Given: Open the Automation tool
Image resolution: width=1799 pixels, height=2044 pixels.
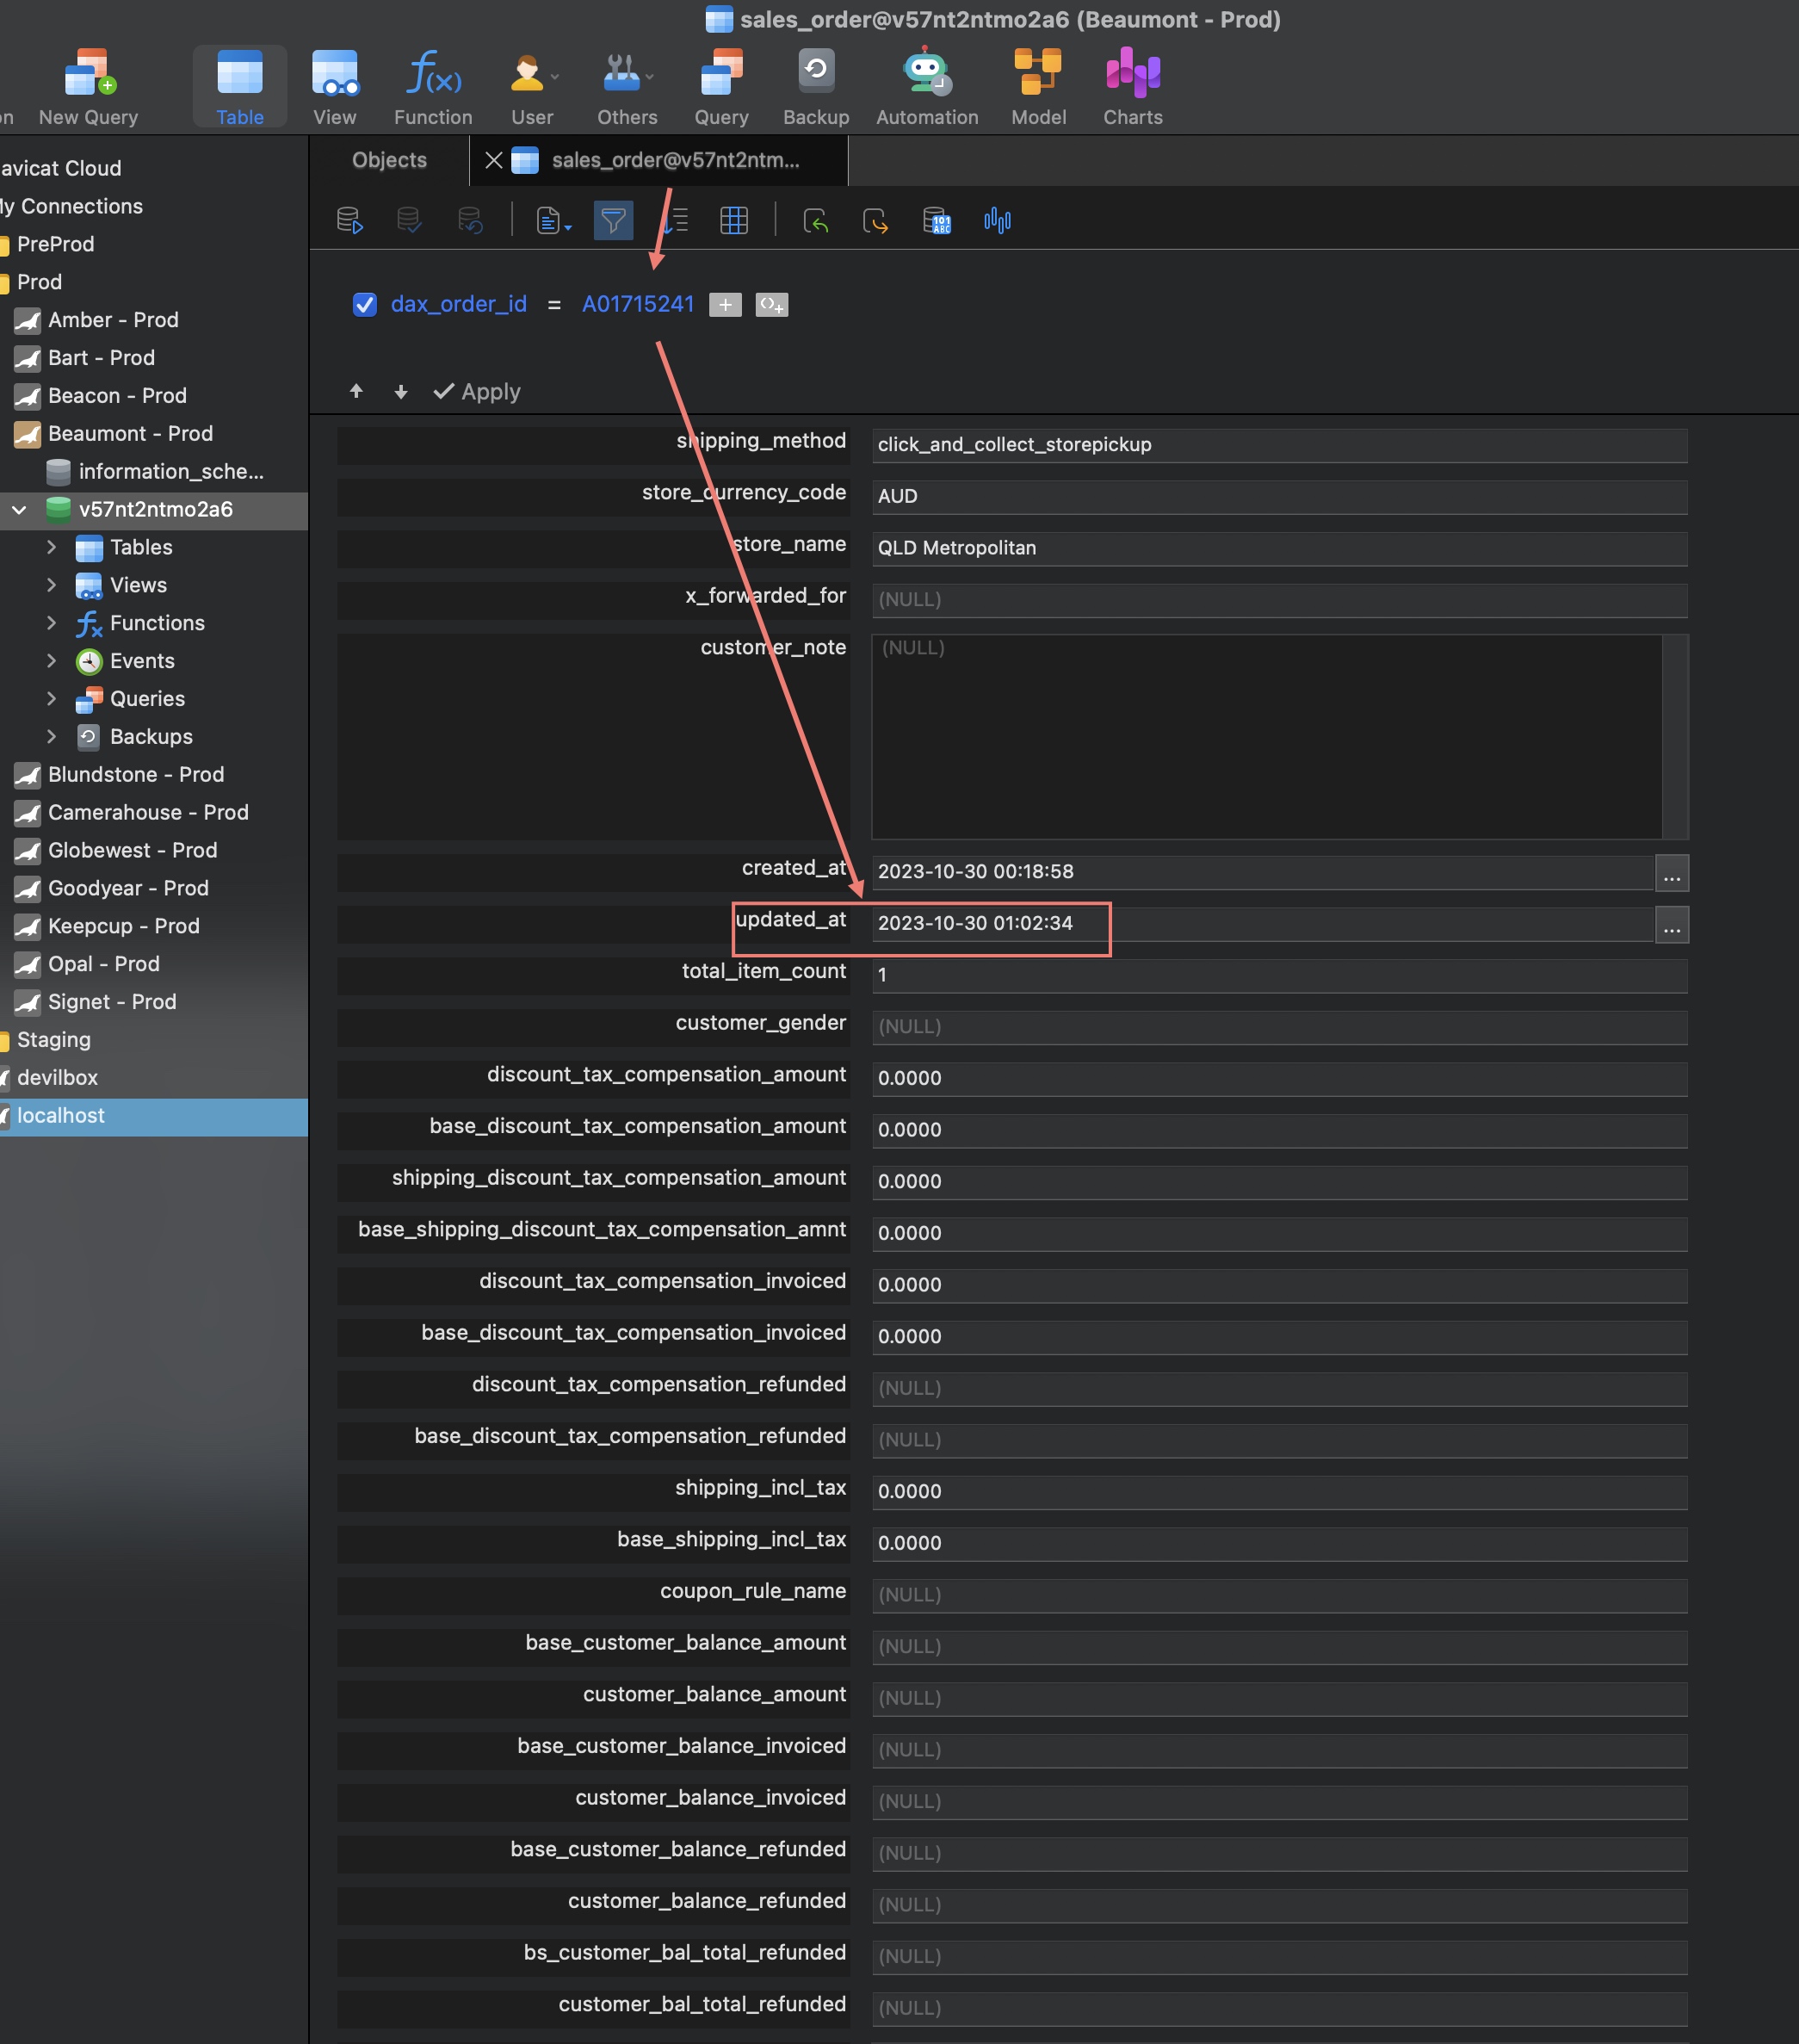Looking at the screenshot, I should [x=925, y=85].
